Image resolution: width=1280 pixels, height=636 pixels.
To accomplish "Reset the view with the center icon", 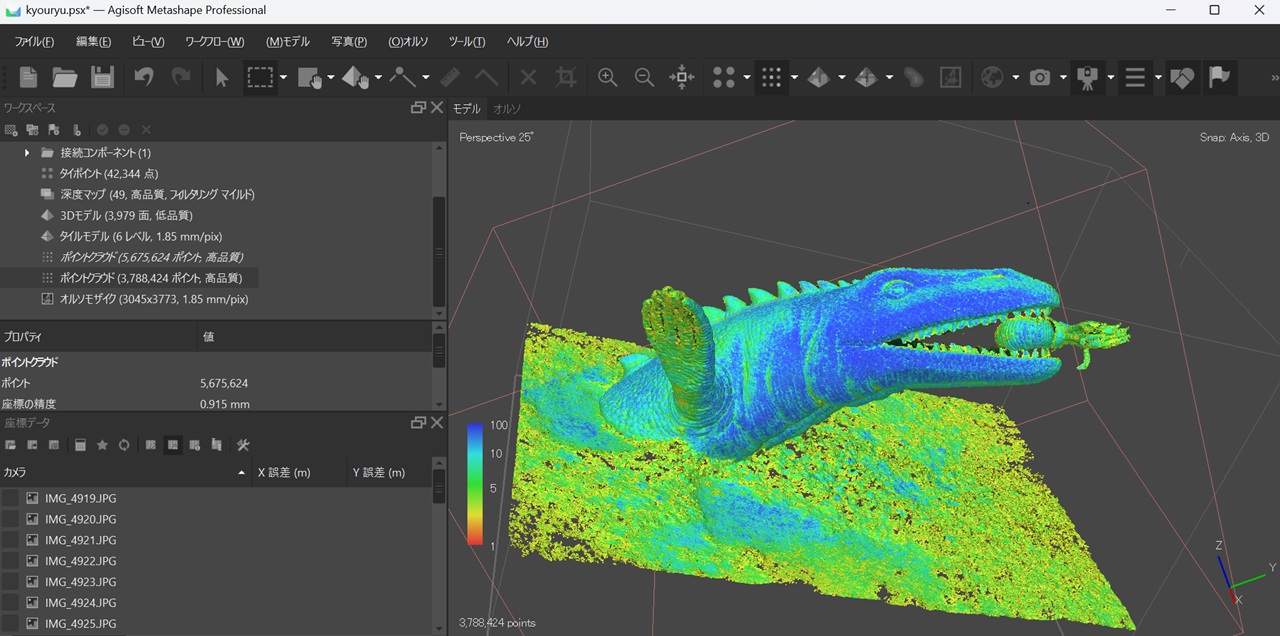I will click(x=682, y=77).
